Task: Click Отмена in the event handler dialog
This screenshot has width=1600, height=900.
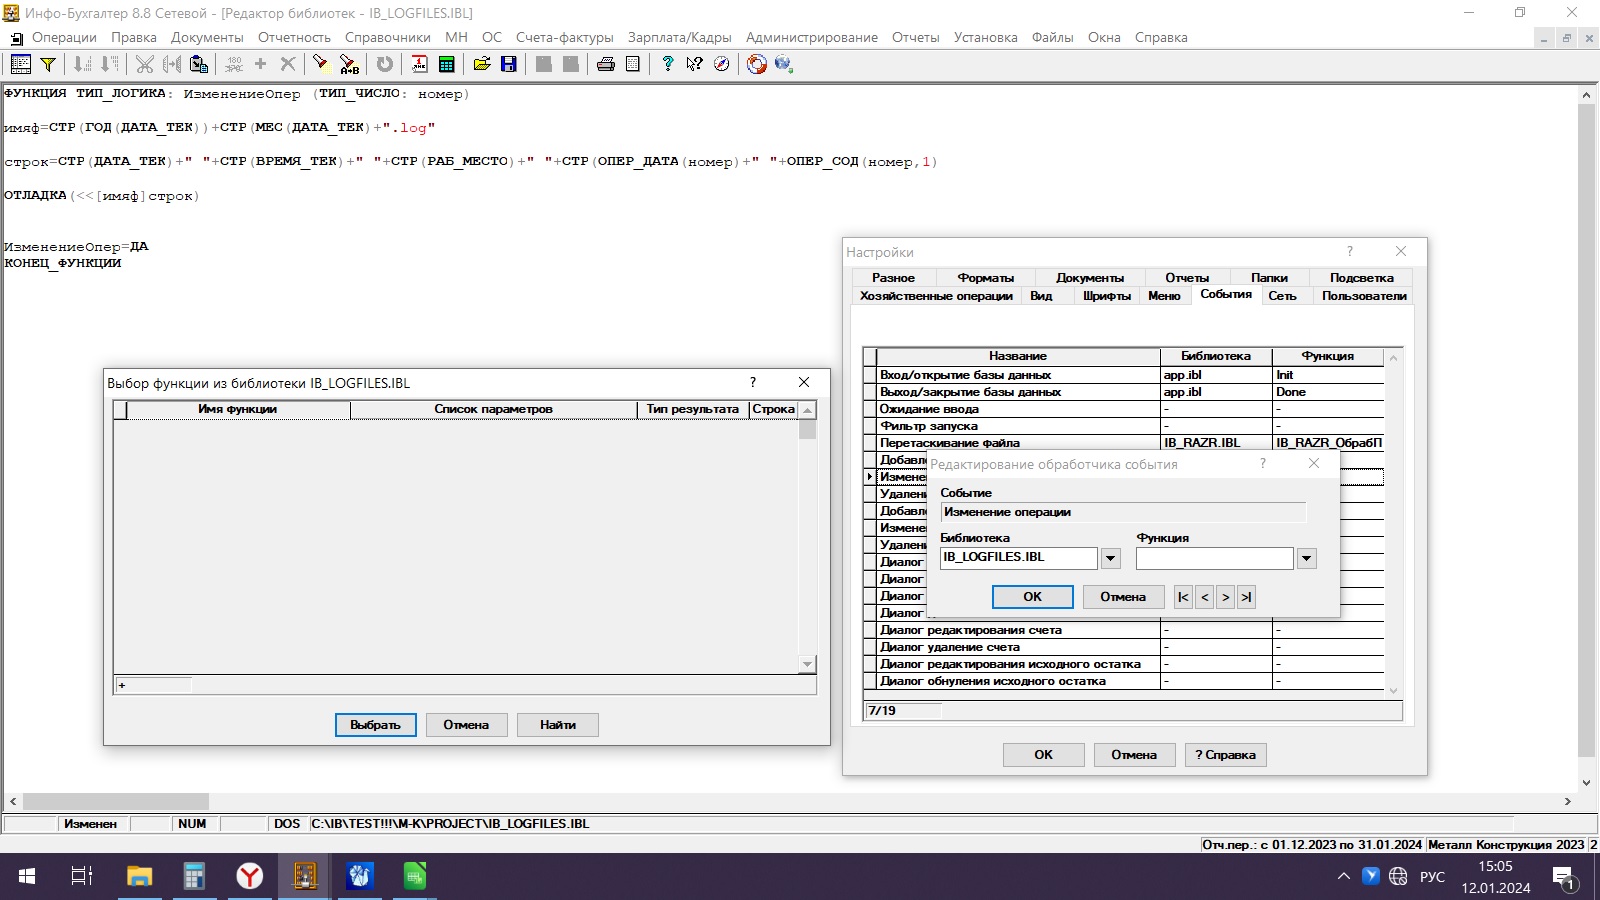Action: pyautogui.click(x=1123, y=597)
